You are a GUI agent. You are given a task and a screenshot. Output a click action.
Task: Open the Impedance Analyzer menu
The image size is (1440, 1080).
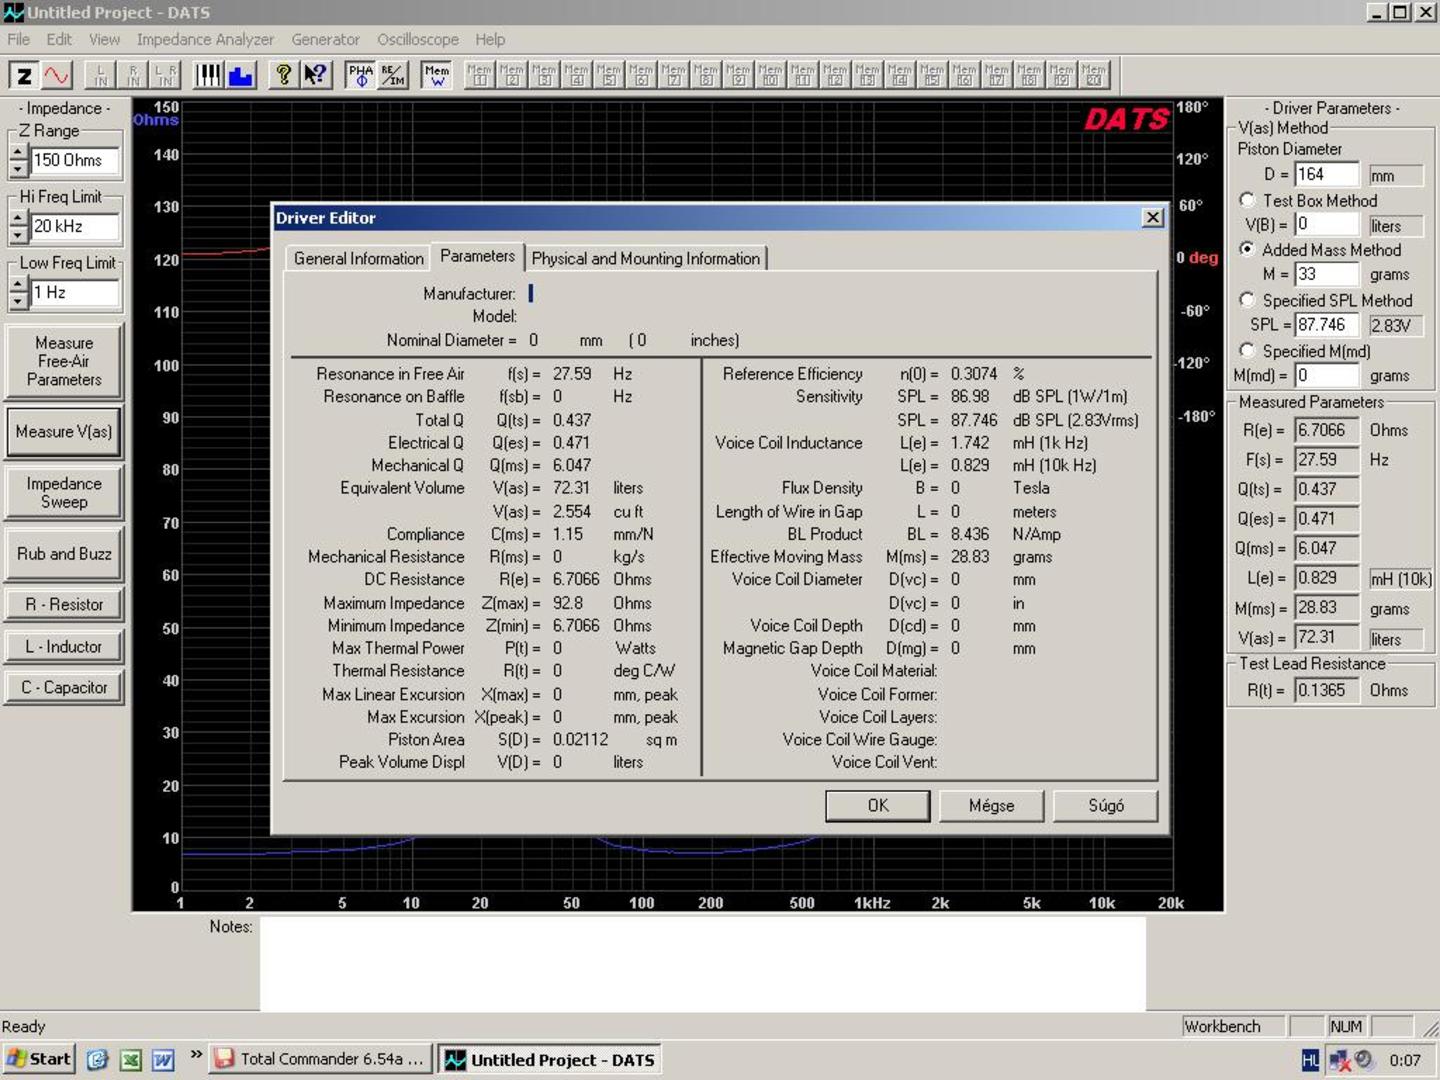(x=205, y=39)
